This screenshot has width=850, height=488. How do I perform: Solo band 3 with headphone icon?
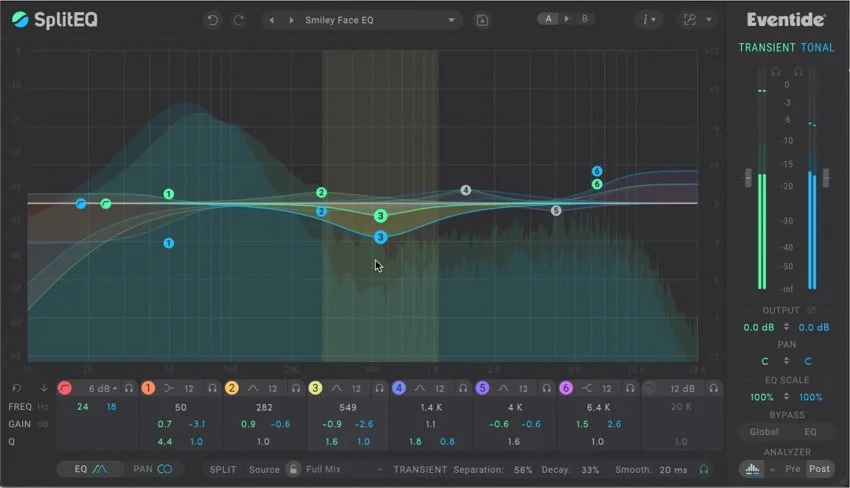[x=379, y=388]
